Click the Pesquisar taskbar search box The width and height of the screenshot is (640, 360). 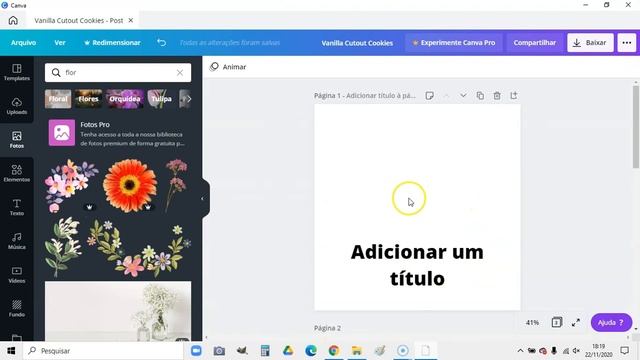coord(103,351)
